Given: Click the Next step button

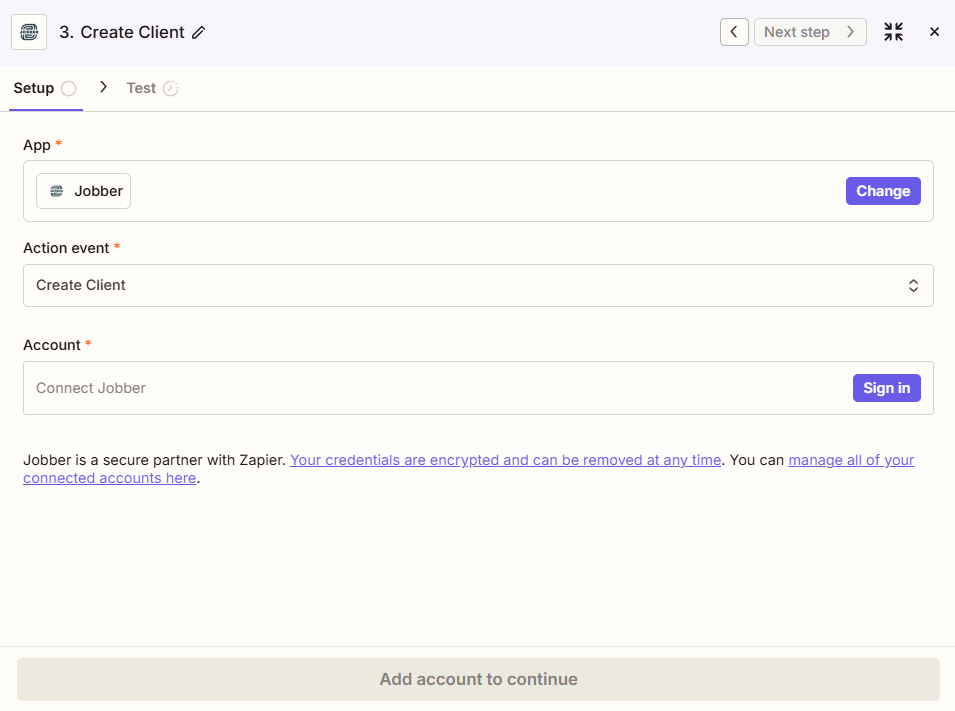Looking at the screenshot, I should [810, 32].
